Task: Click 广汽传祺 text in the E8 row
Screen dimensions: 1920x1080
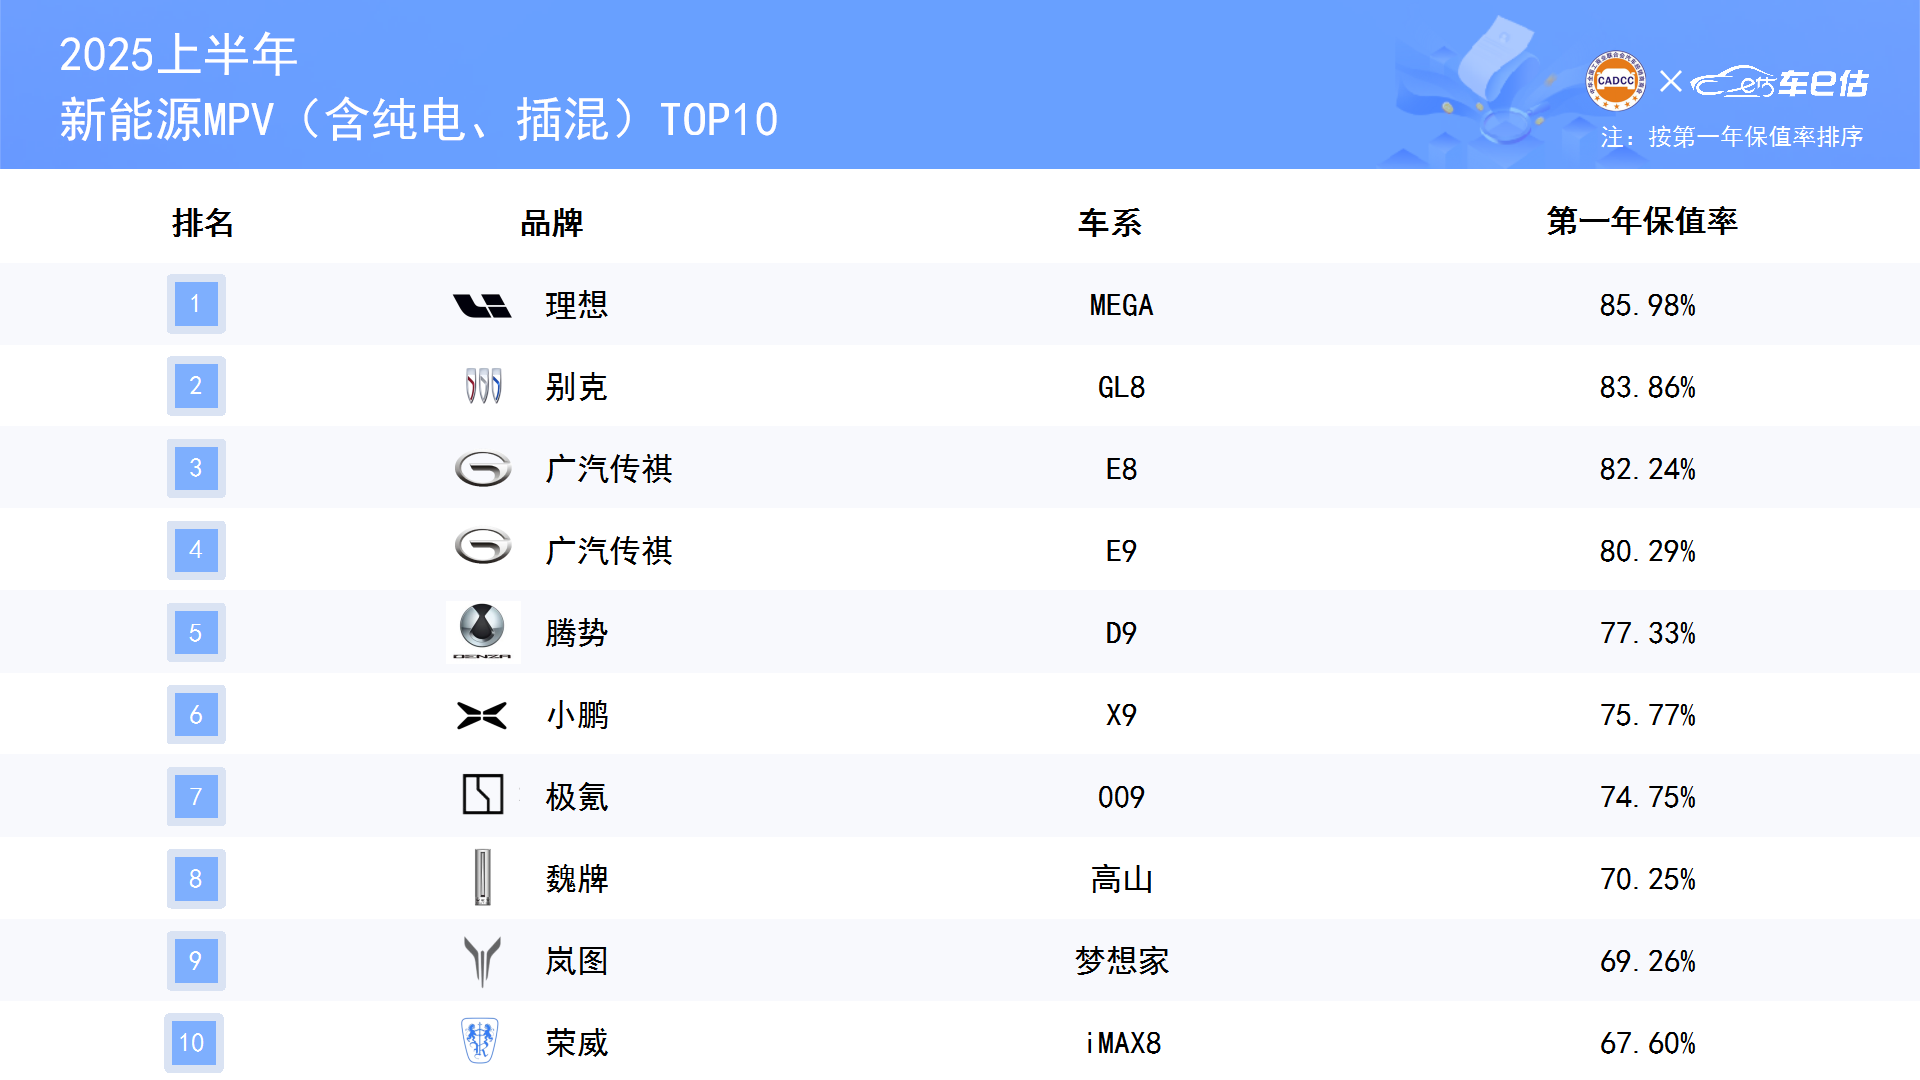Action: pyautogui.click(x=609, y=468)
